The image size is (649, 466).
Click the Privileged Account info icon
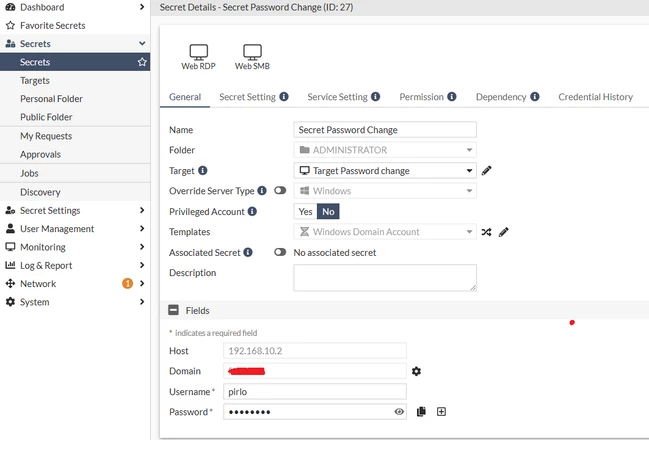coord(252,211)
